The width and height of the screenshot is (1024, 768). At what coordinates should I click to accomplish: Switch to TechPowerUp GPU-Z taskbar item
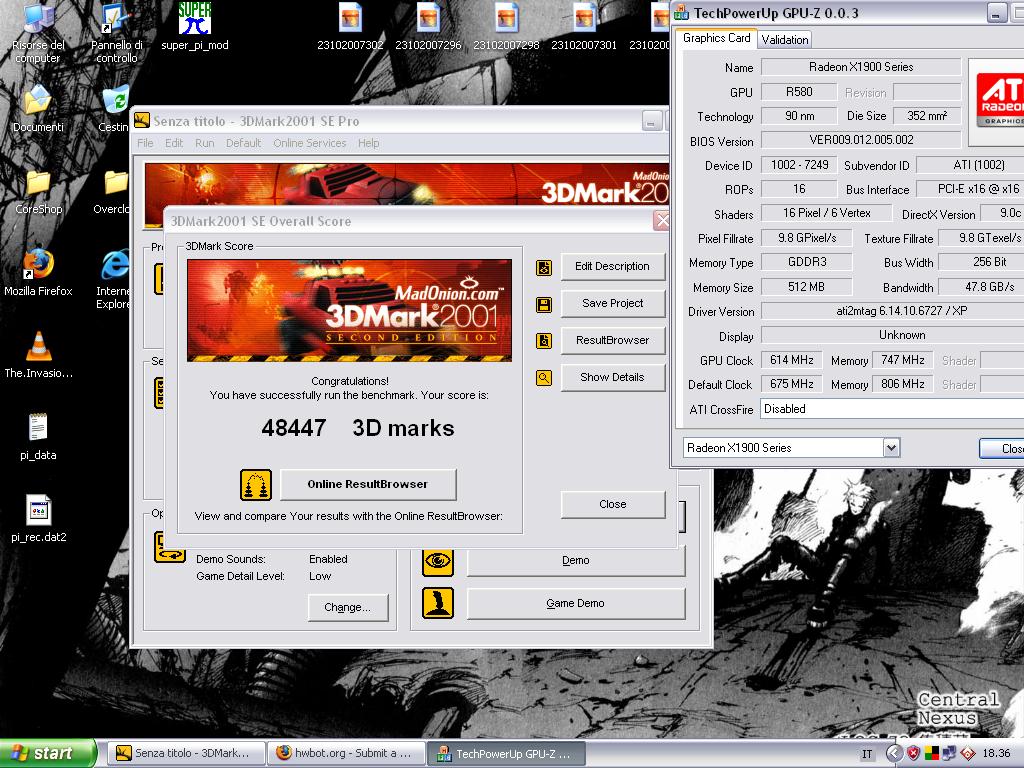507,754
